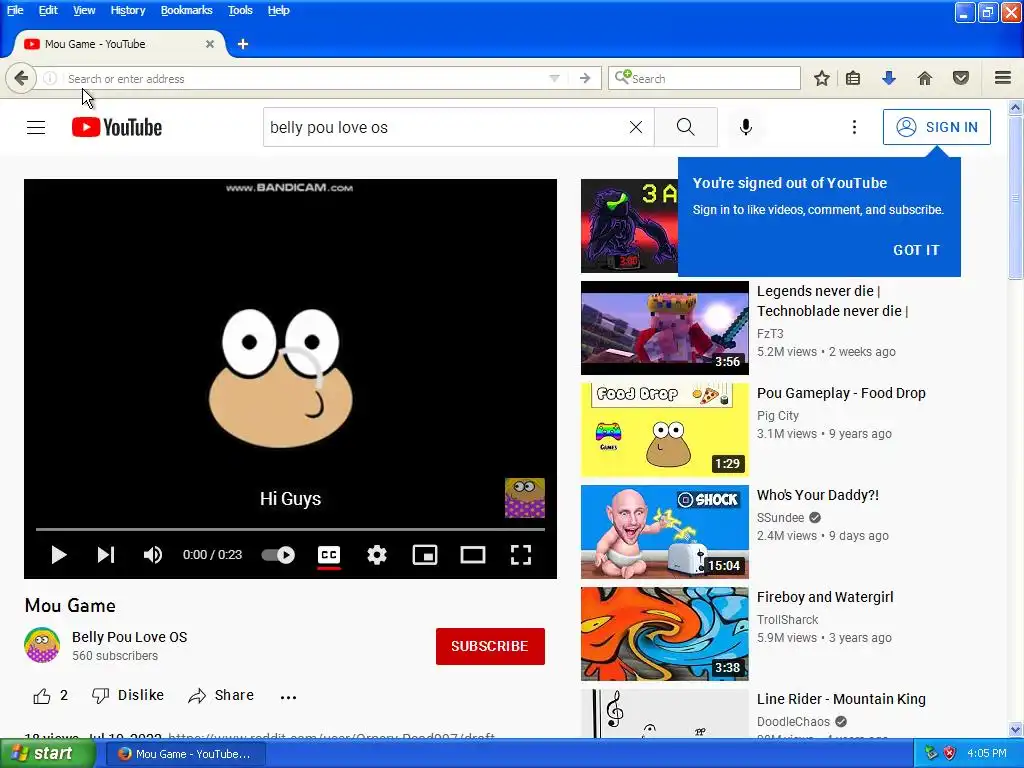
Task: Bookmark this page with star icon
Action: [822, 78]
